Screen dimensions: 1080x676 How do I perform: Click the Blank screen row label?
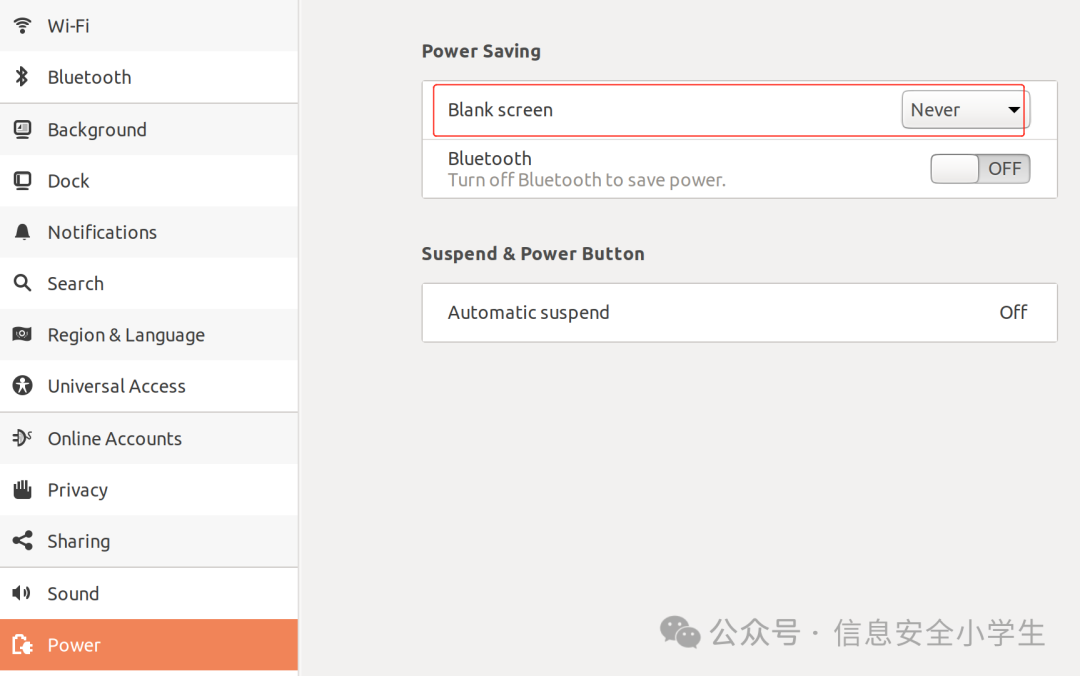pyautogui.click(x=500, y=110)
